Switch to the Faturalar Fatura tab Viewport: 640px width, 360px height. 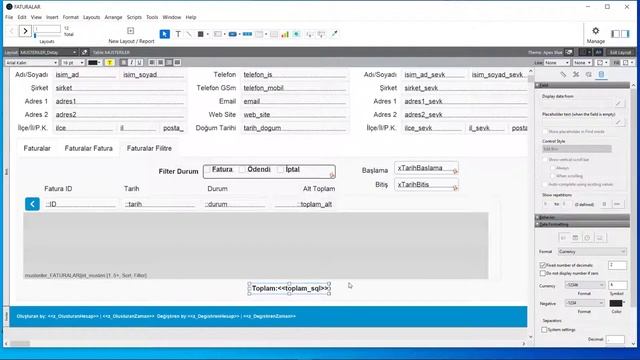click(x=89, y=148)
